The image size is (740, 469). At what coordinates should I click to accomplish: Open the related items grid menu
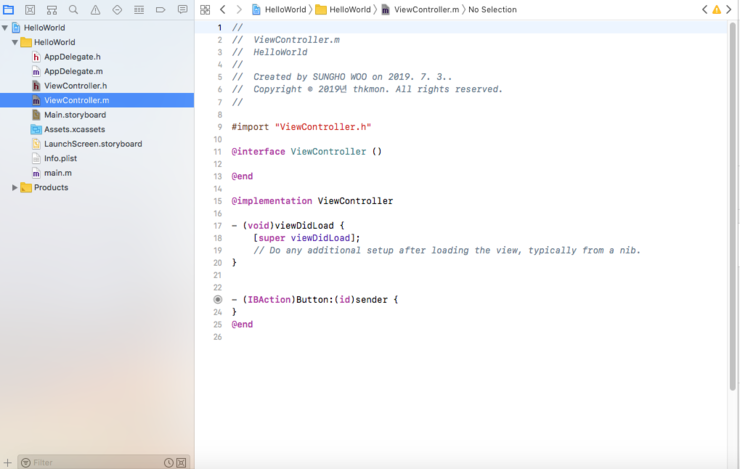click(205, 9)
